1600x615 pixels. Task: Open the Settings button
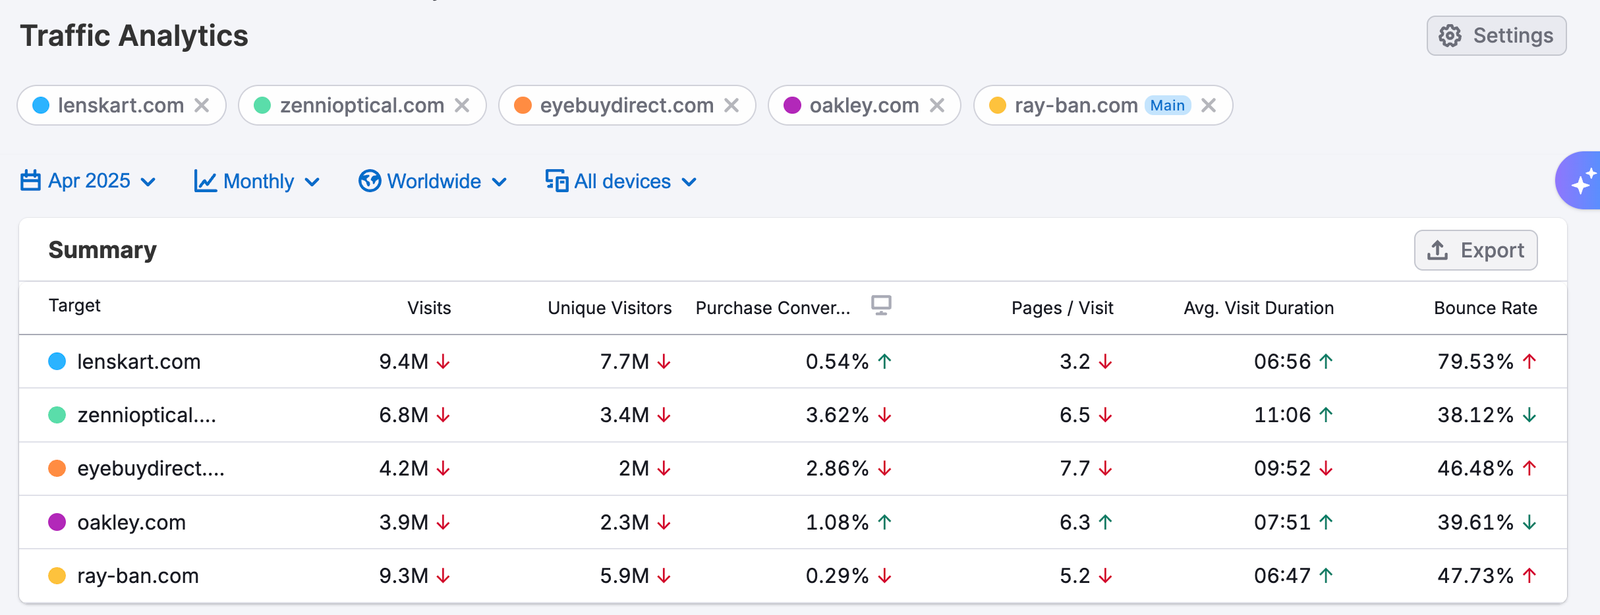pos(1496,36)
